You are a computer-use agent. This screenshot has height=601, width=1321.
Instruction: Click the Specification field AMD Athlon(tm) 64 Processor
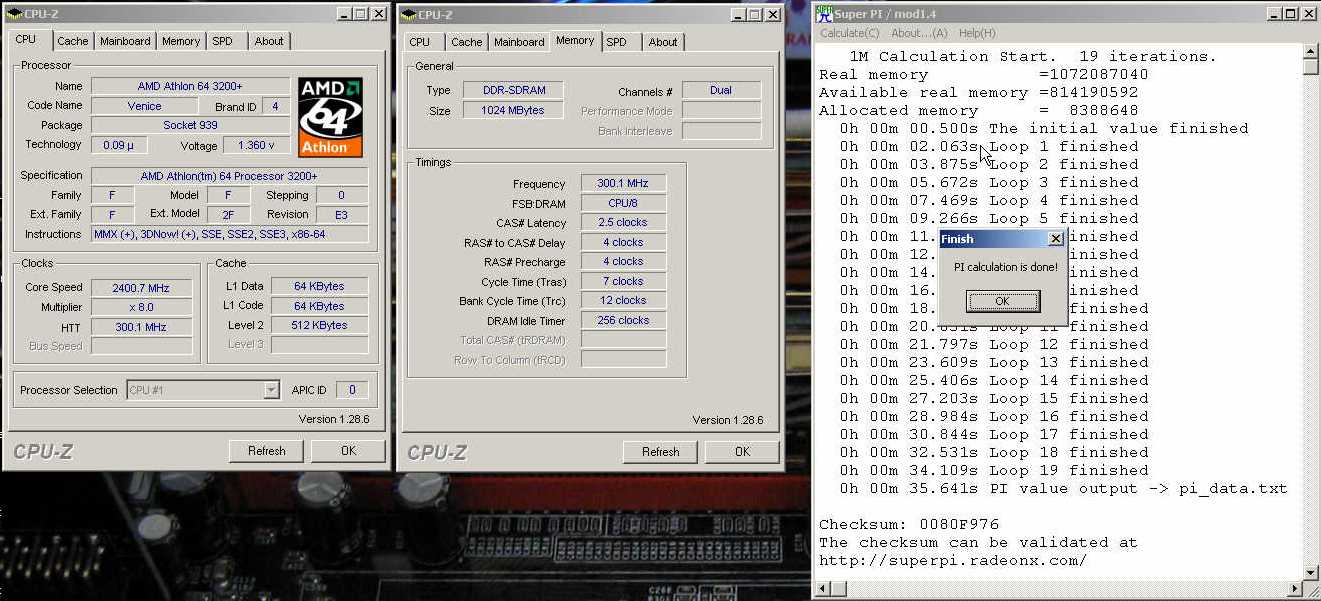(229, 176)
